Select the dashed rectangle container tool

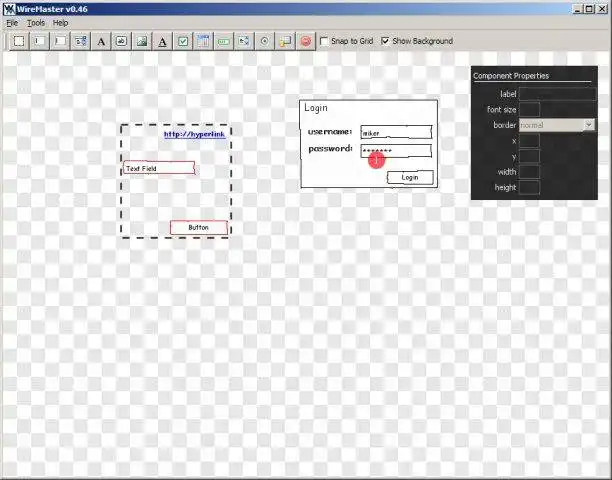[x=19, y=41]
